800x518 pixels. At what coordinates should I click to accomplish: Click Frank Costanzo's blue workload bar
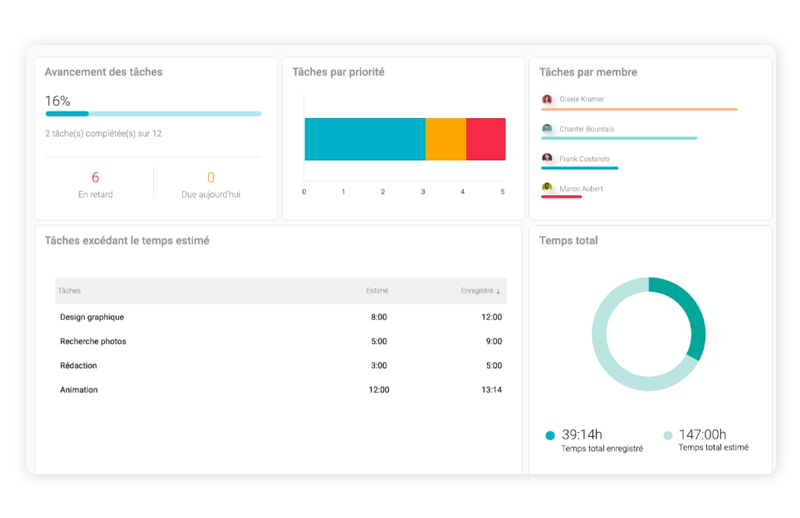point(580,168)
